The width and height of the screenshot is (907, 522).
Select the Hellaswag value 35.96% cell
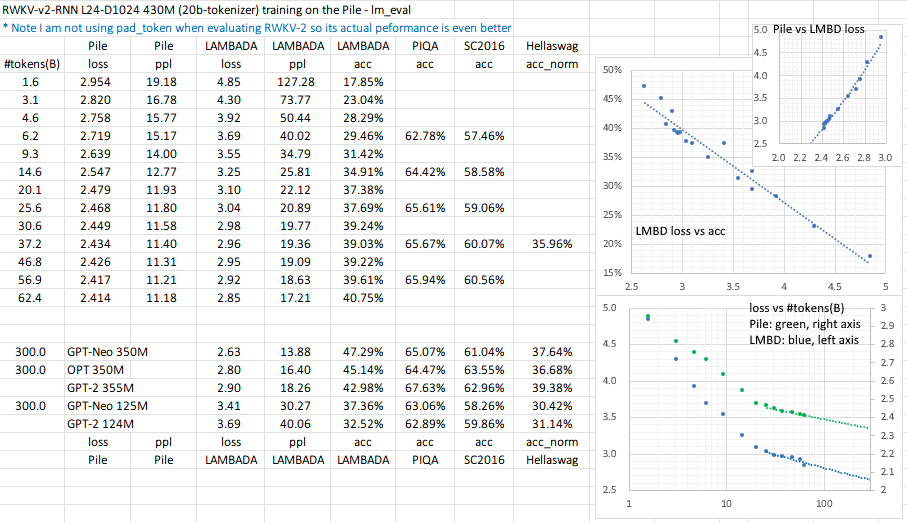(x=551, y=243)
